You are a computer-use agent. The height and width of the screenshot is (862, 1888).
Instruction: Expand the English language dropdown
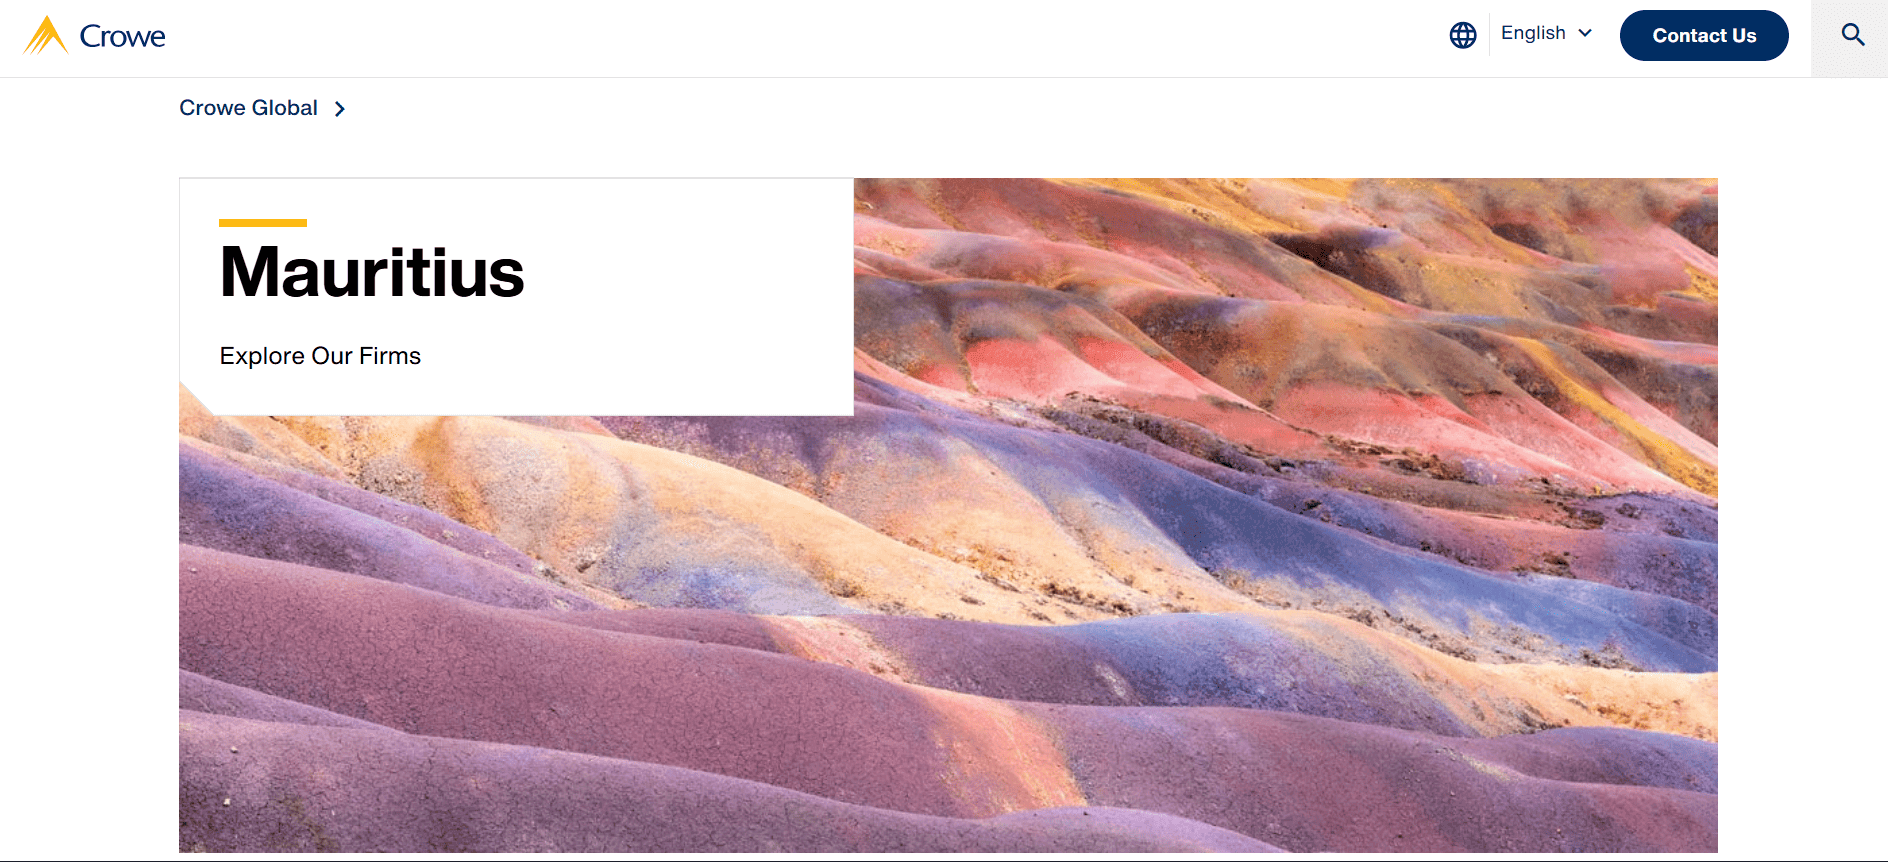pyautogui.click(x=1546, y=33)
